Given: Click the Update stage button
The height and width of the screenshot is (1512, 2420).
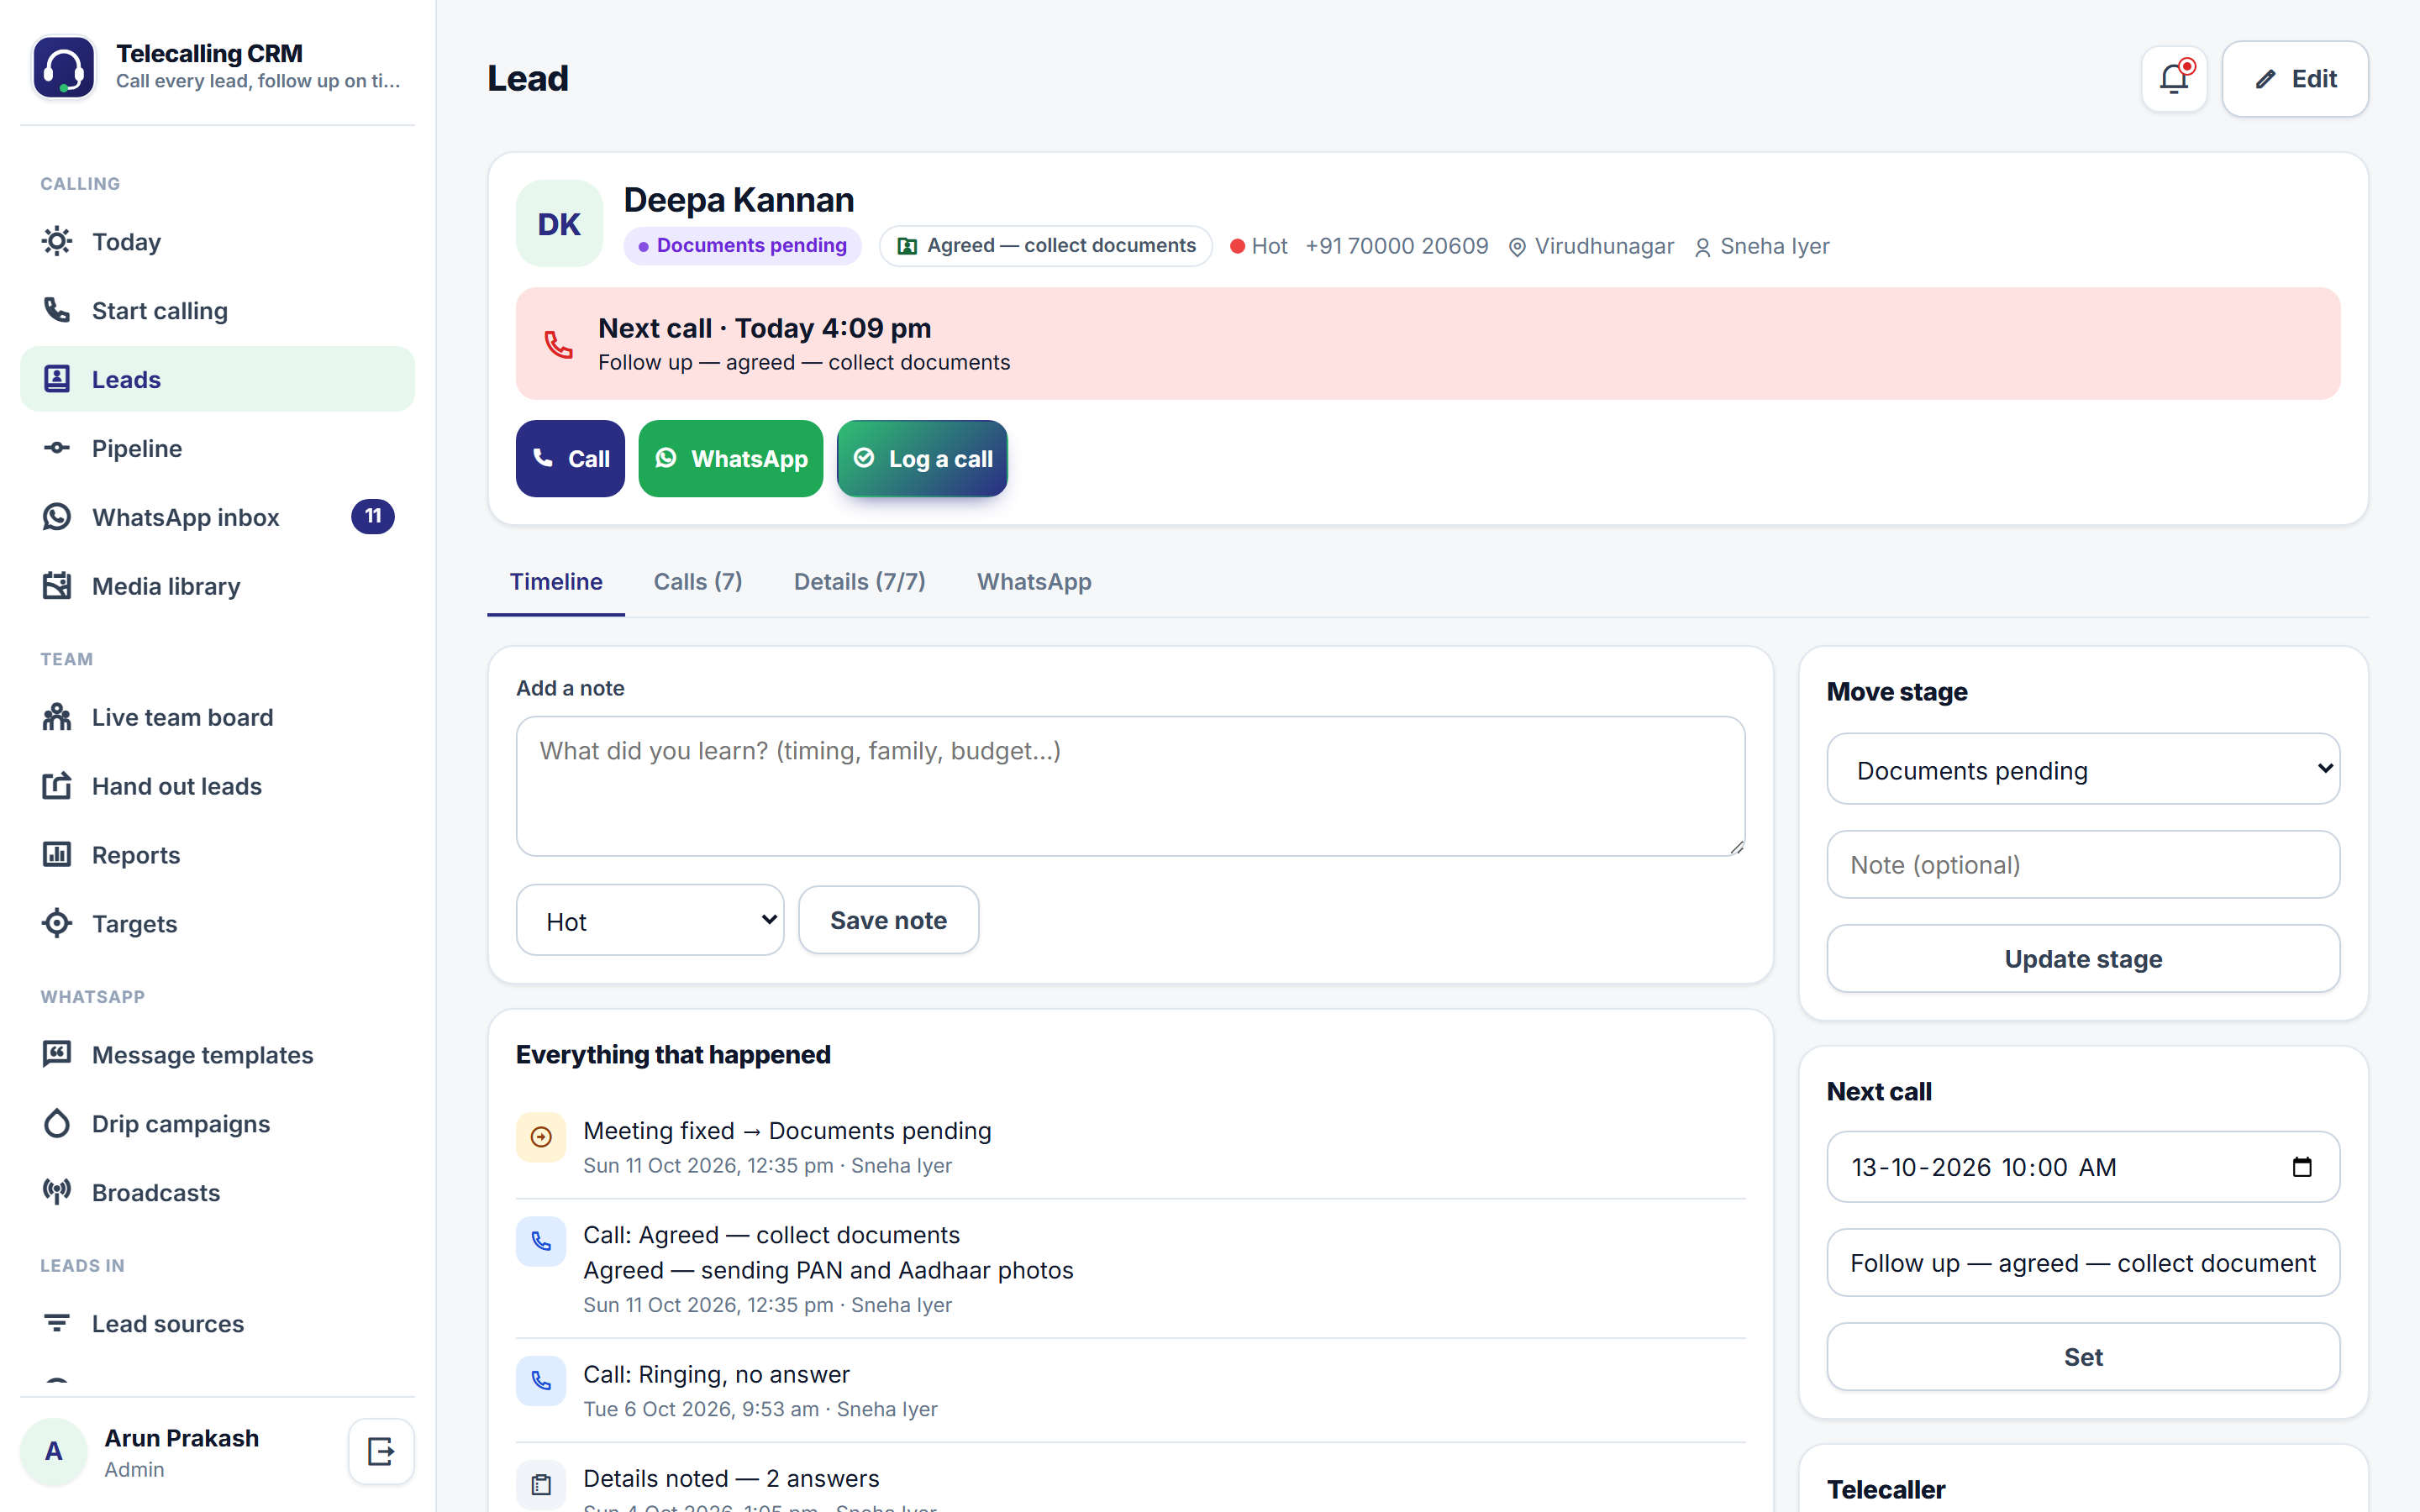Looking at the screenshot, I should click(x=2083, y=959).
